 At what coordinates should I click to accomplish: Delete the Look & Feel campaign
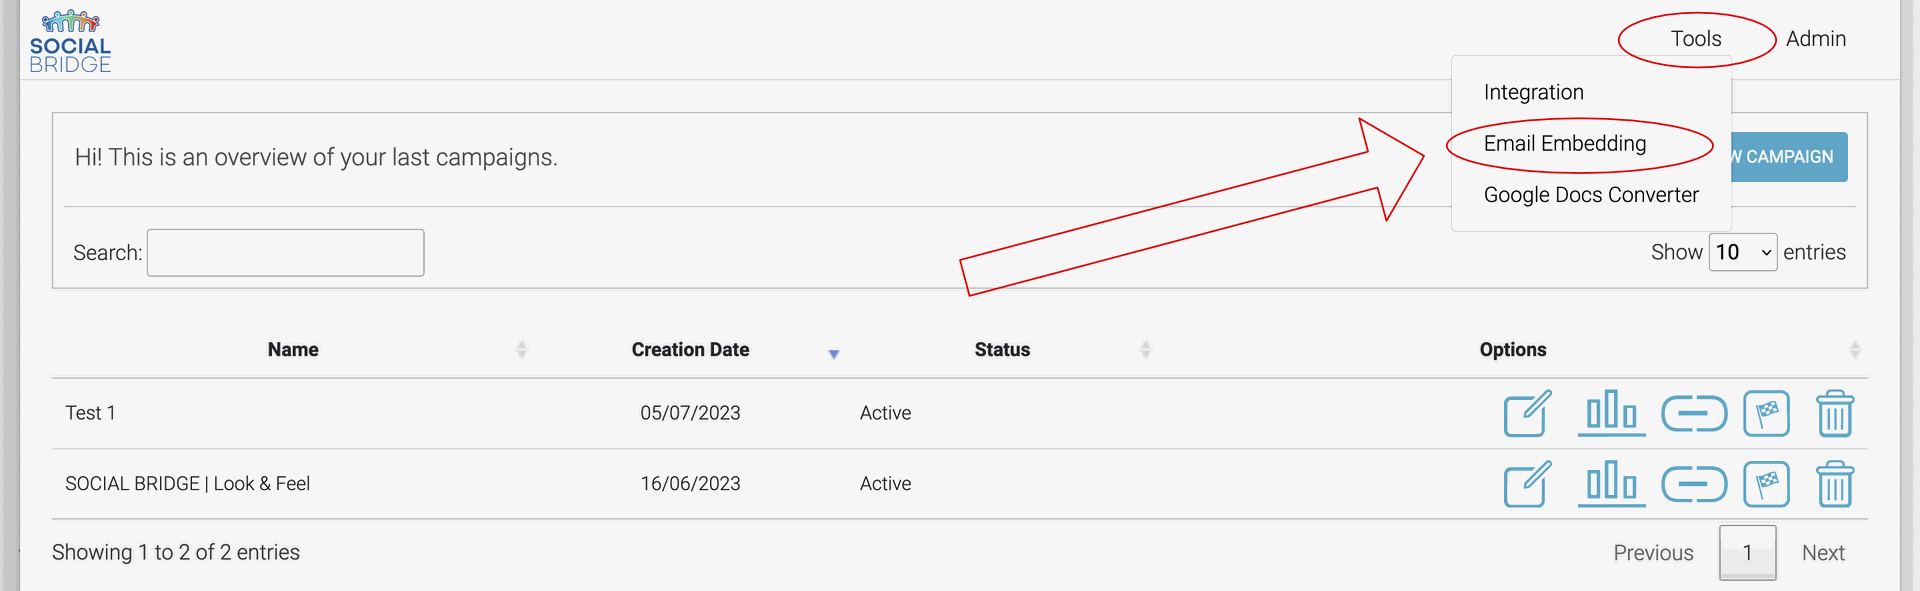[1835, 484]
